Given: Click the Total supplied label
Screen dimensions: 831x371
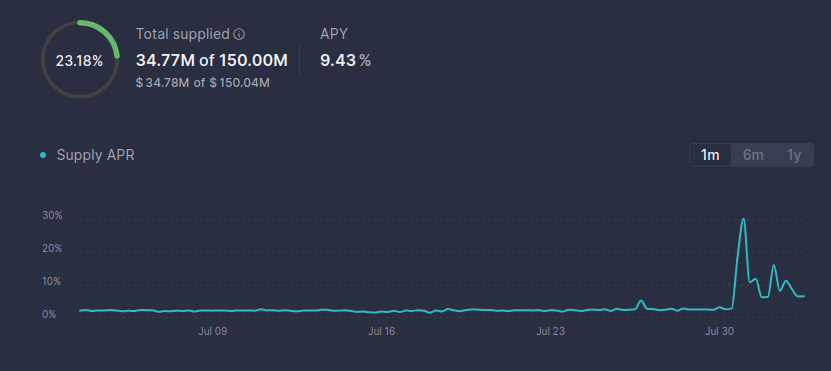Looking at the screenshot, I should (x=182, y=34).
